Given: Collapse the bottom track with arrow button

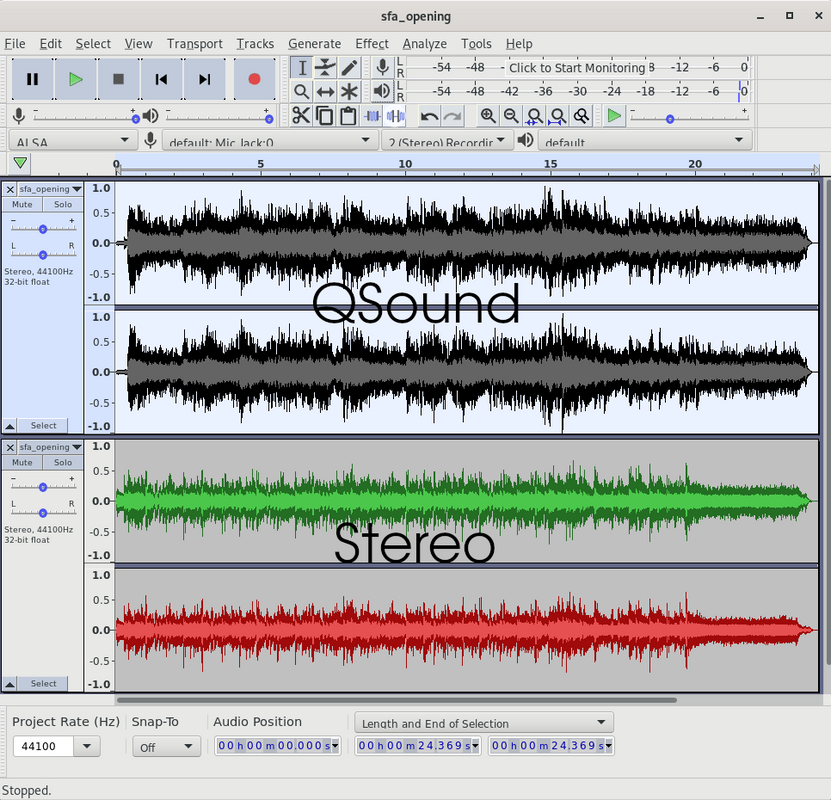Looking at the screenshot, I should [10, 683].
